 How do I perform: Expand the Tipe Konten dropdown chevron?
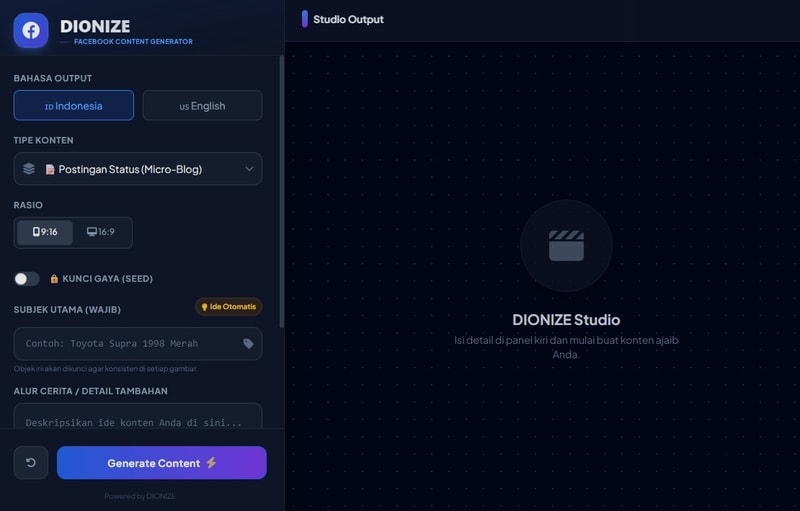(x=249, y=169)
